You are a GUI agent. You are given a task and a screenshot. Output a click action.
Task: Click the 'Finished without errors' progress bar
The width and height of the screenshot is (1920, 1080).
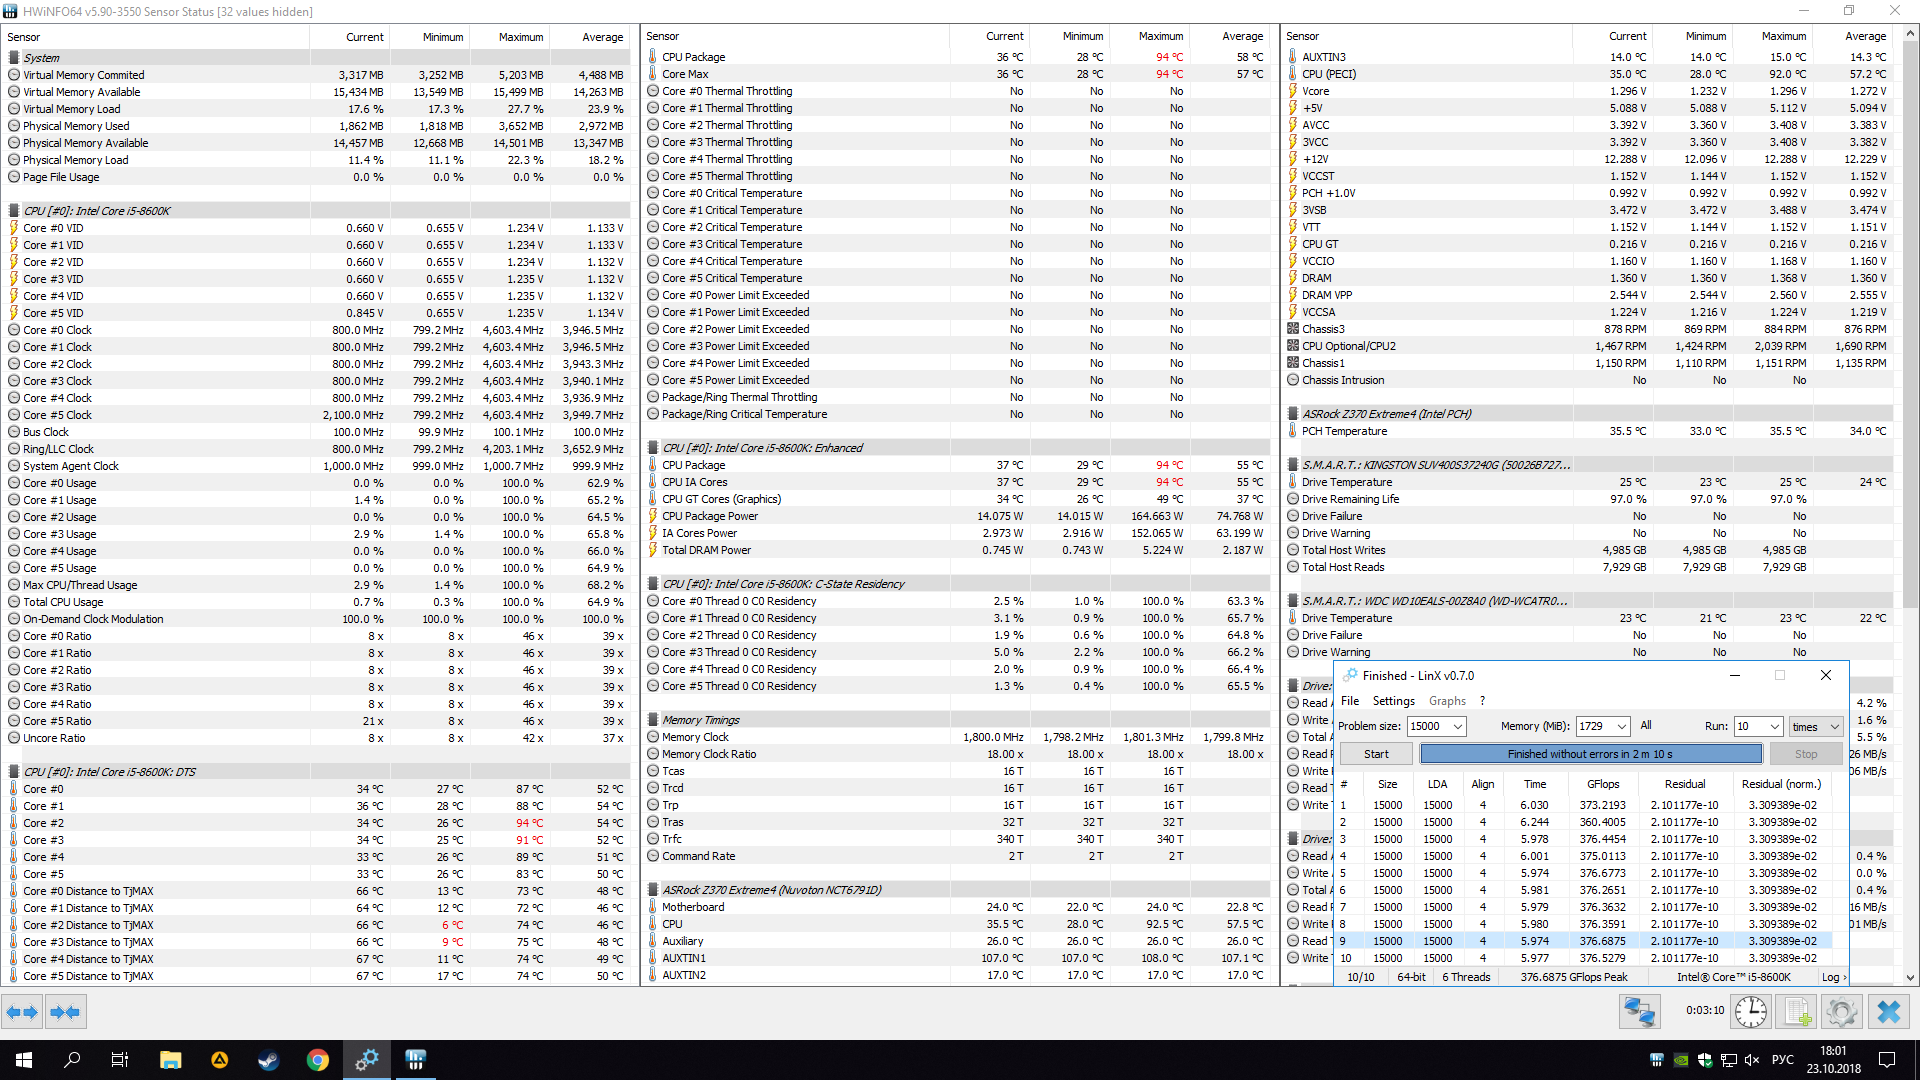click(x=1589, y=754)
